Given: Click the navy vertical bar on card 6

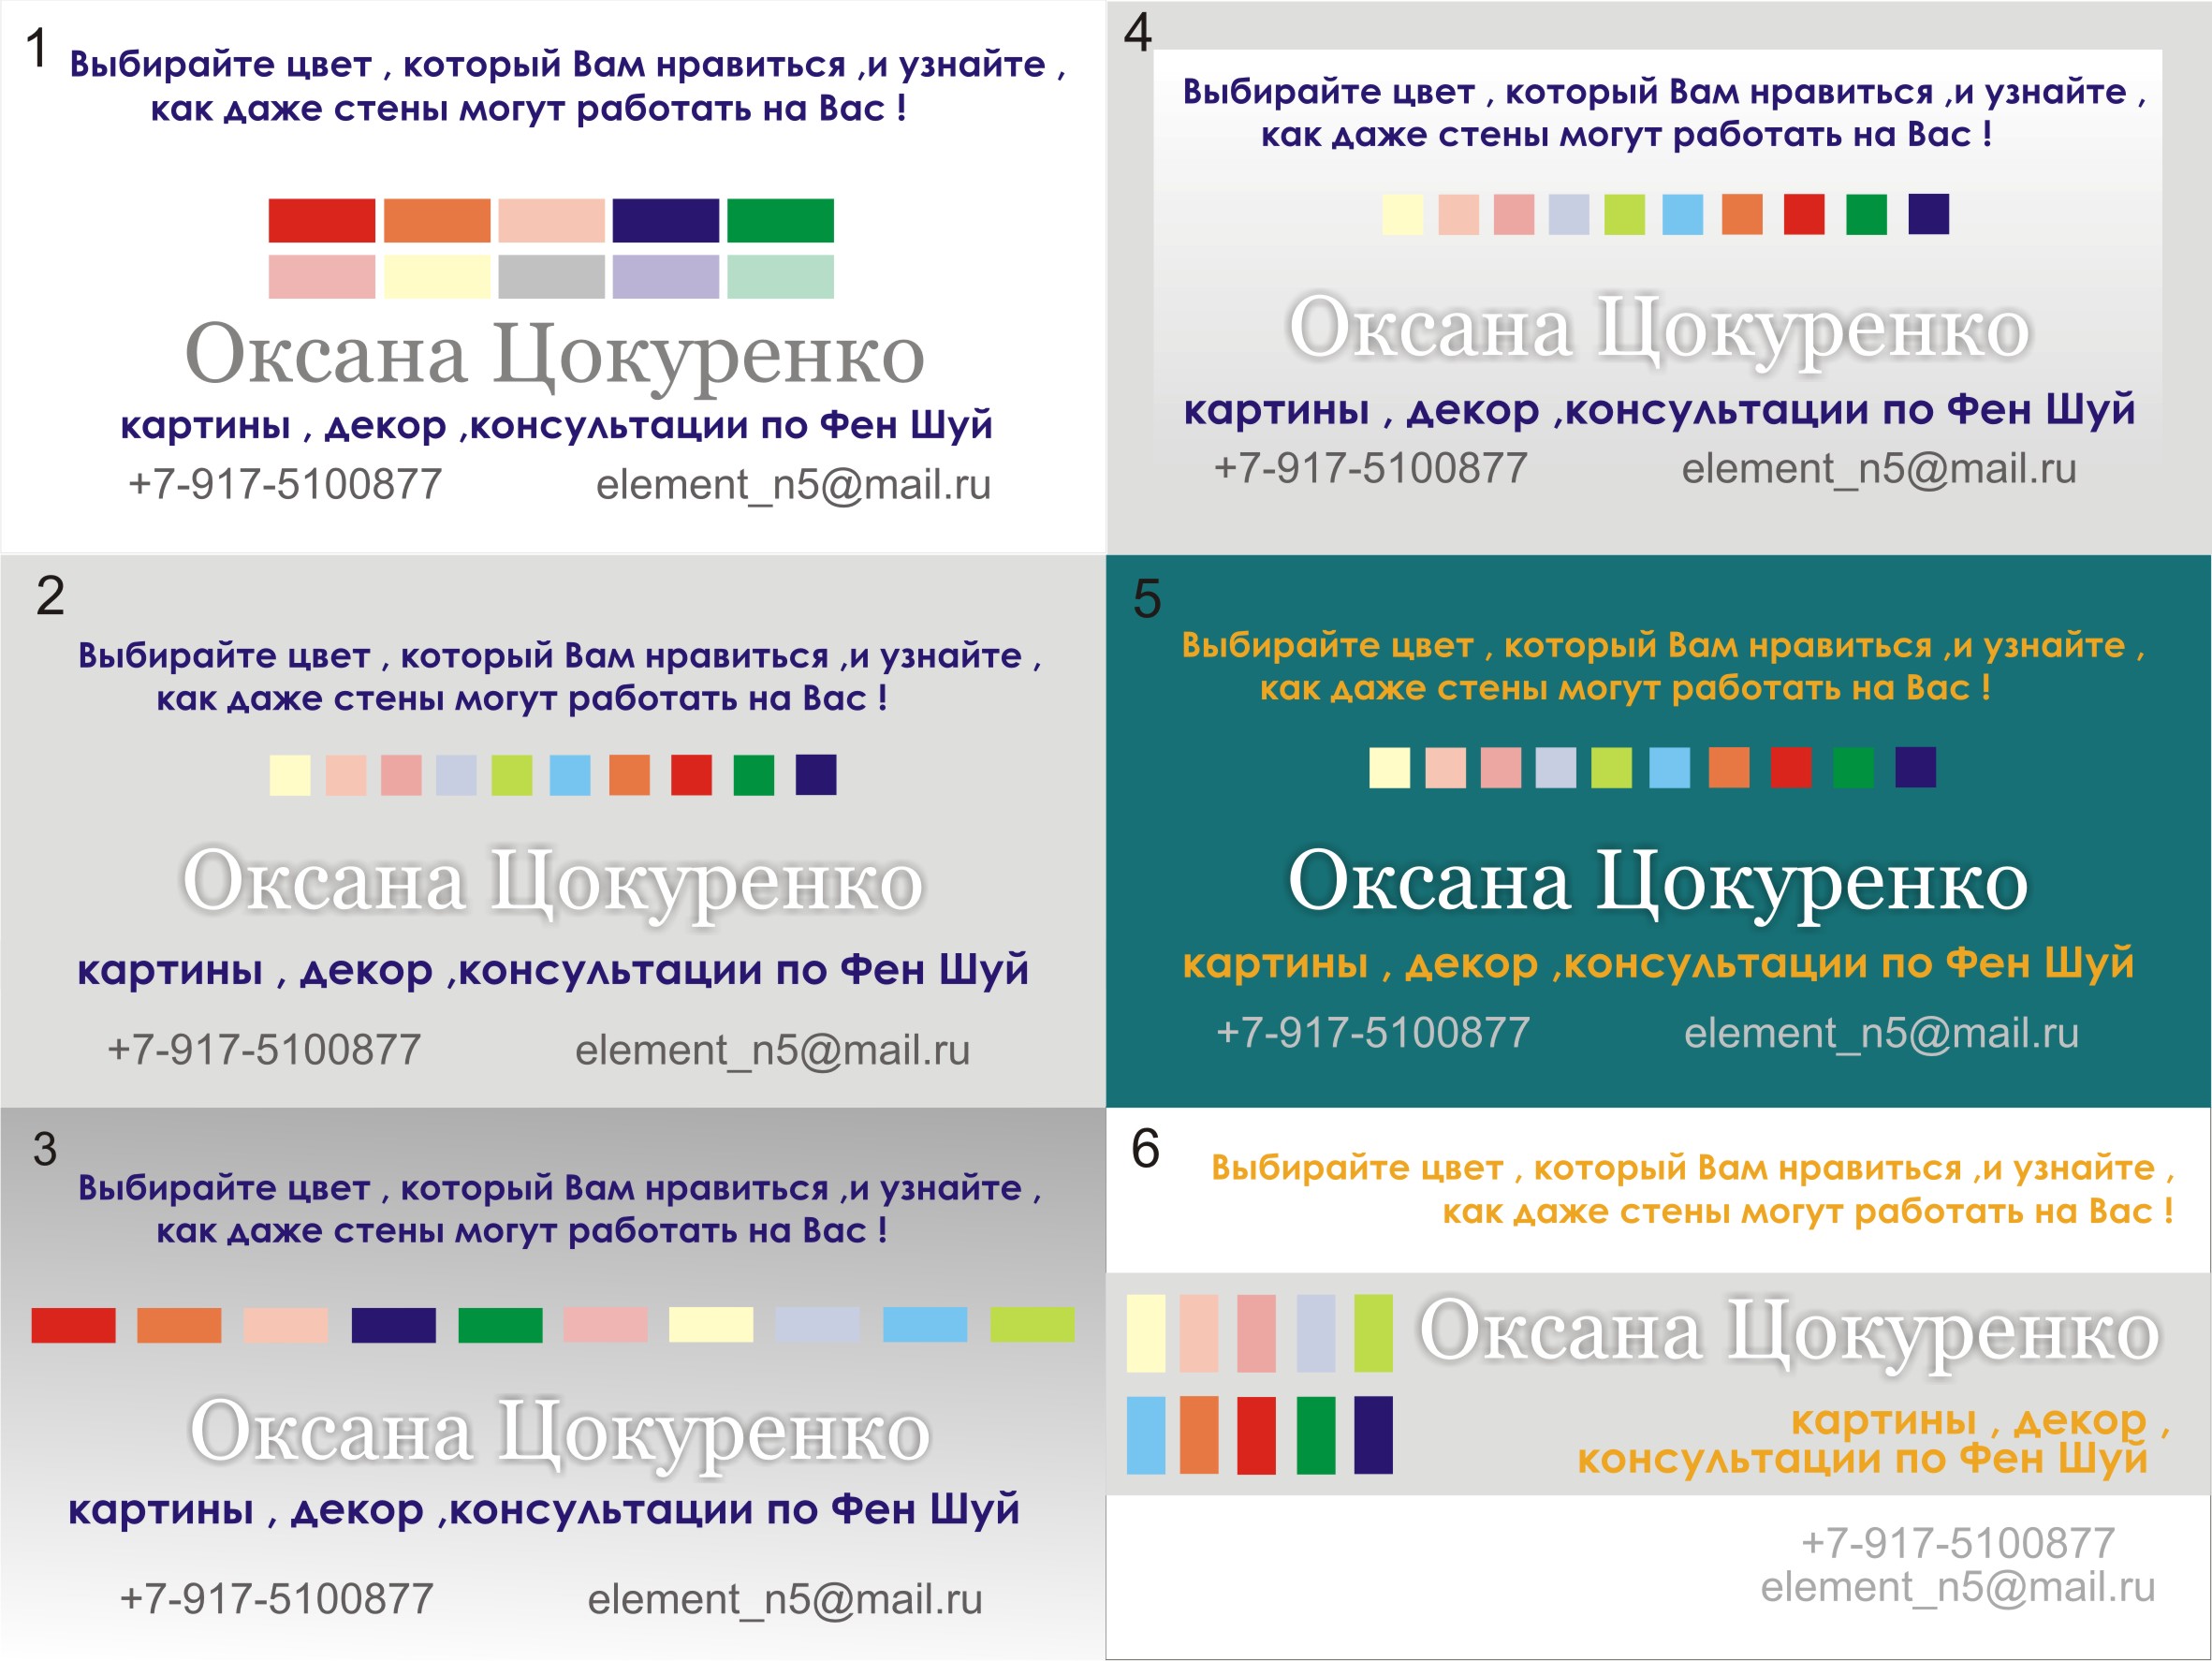Looking at the screenshot, I should 1373,1435.
